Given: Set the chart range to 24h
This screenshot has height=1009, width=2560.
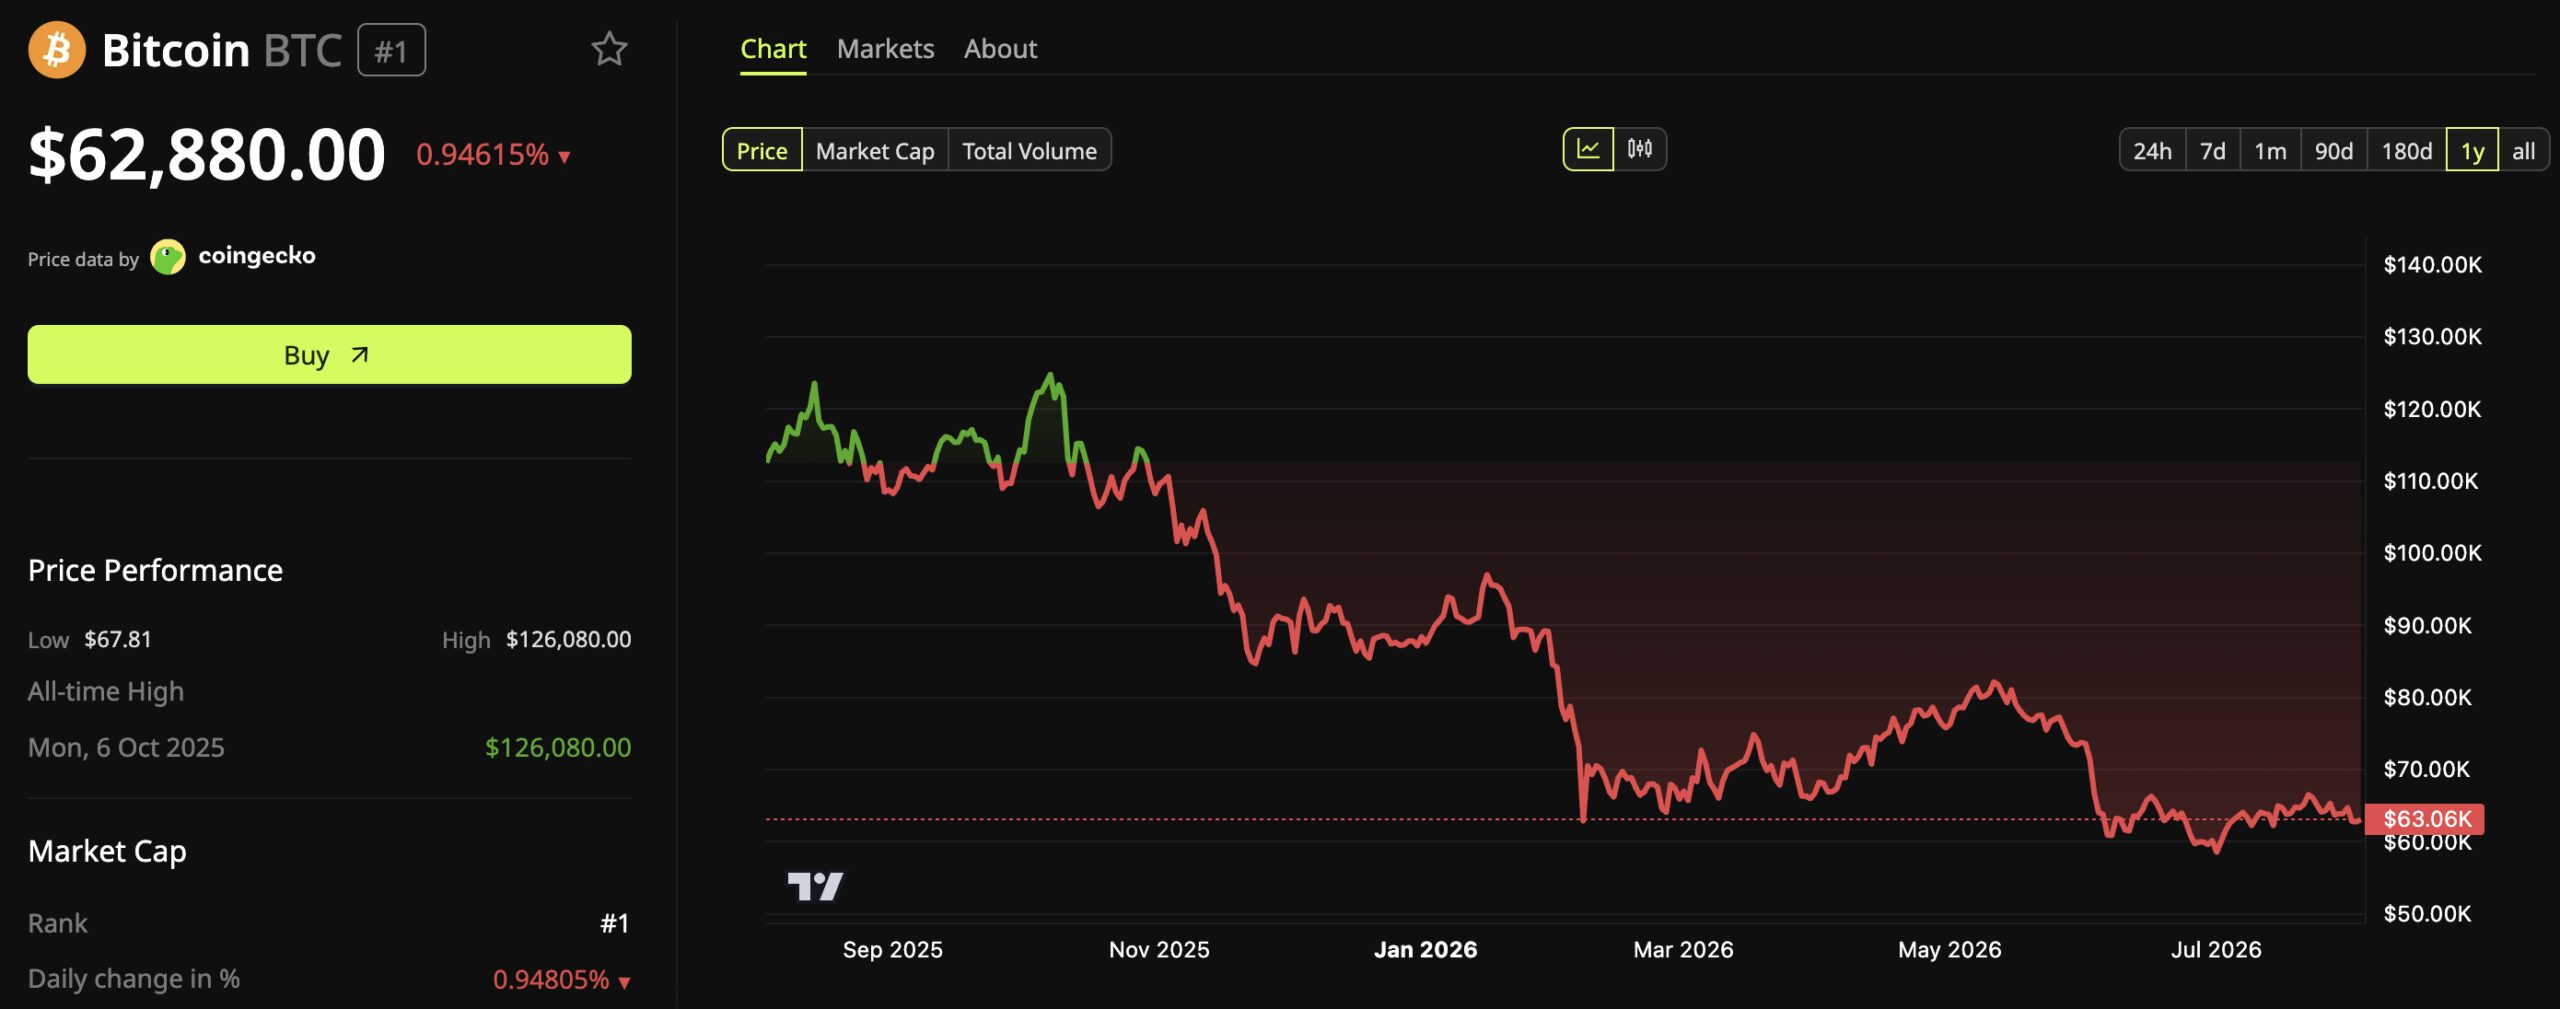Looking at the screenshot, I should click(2152, 151).
